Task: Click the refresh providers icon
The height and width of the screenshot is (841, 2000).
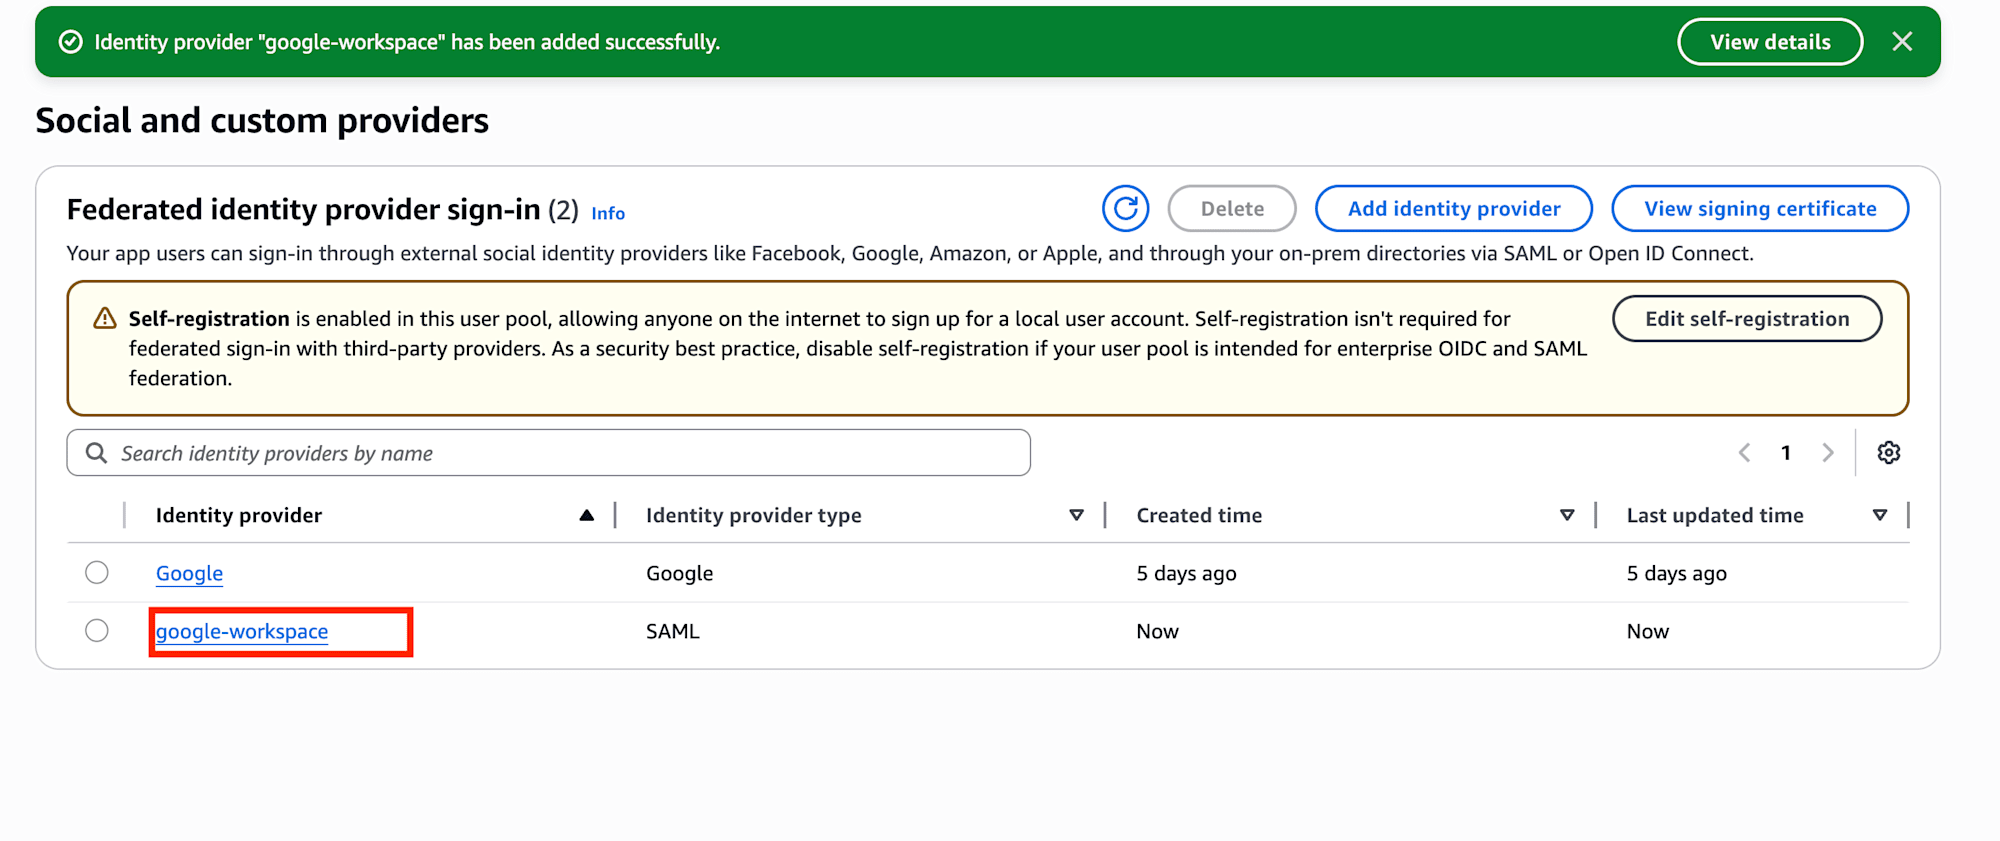Action: tap(1125, 208)
